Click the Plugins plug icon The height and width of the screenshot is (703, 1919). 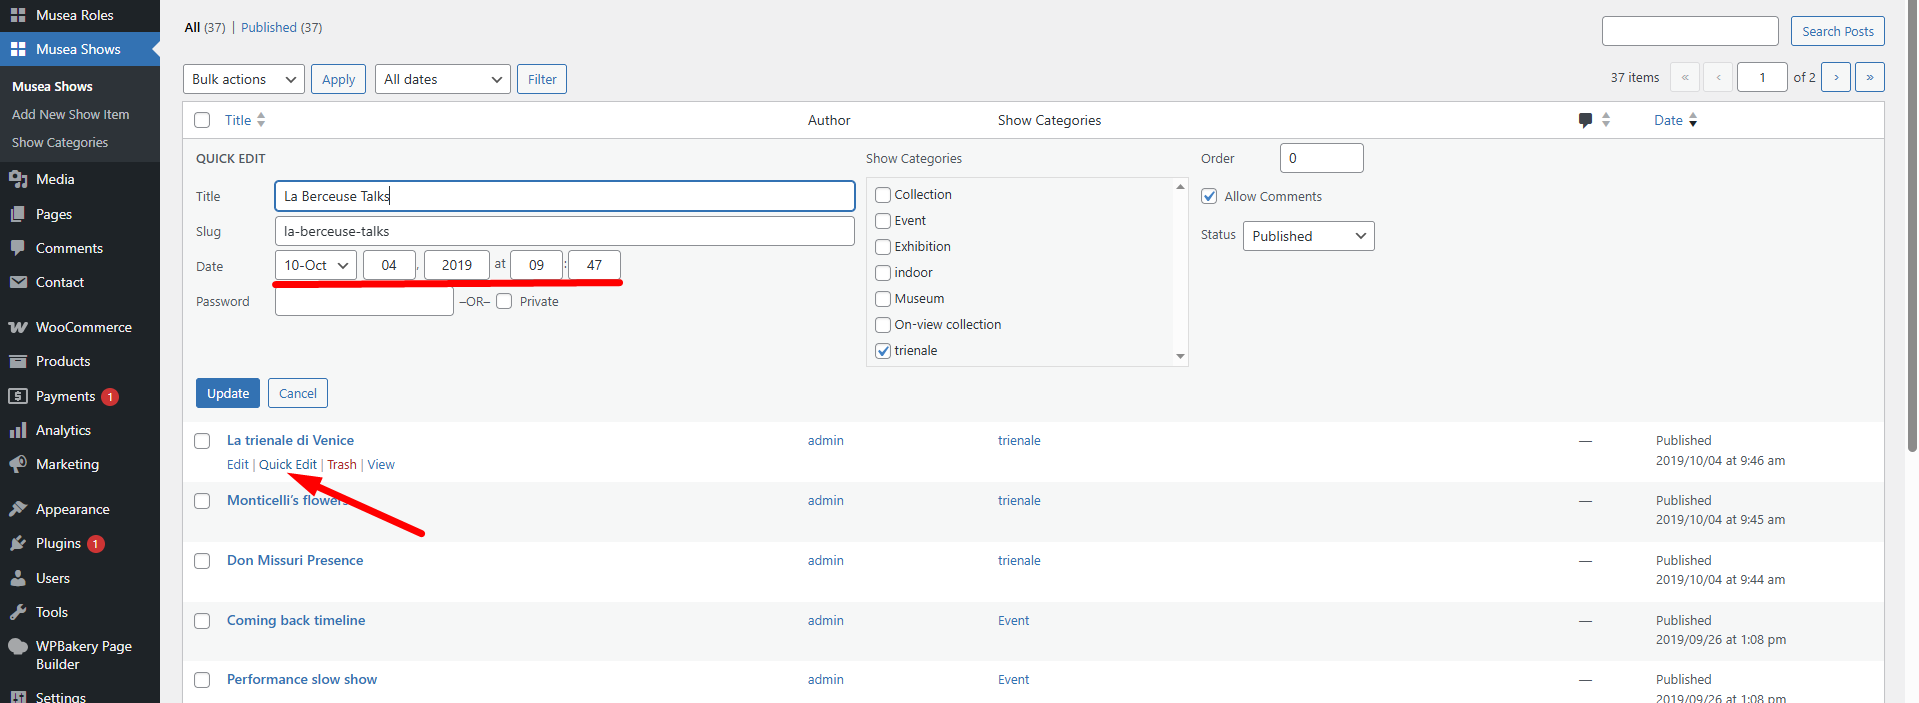click(x=18, y=543)
